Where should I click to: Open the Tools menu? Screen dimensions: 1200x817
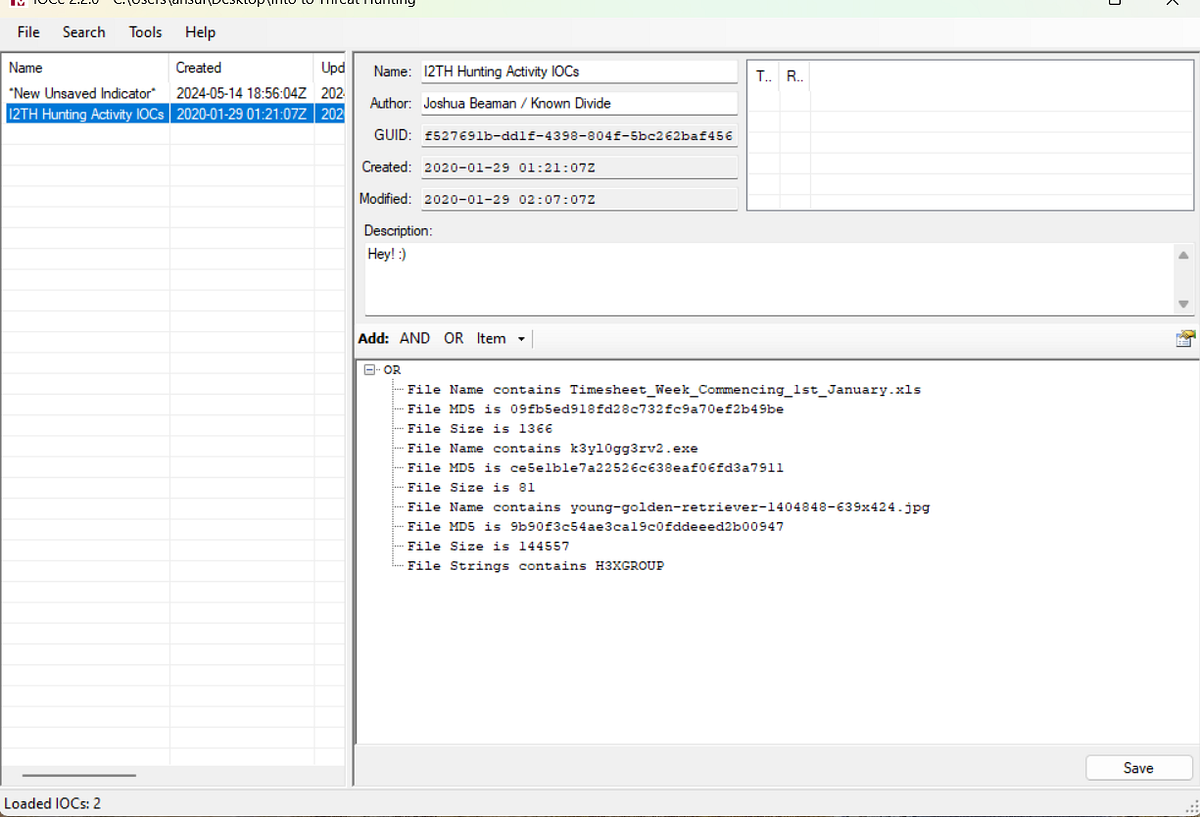(145, 32)
